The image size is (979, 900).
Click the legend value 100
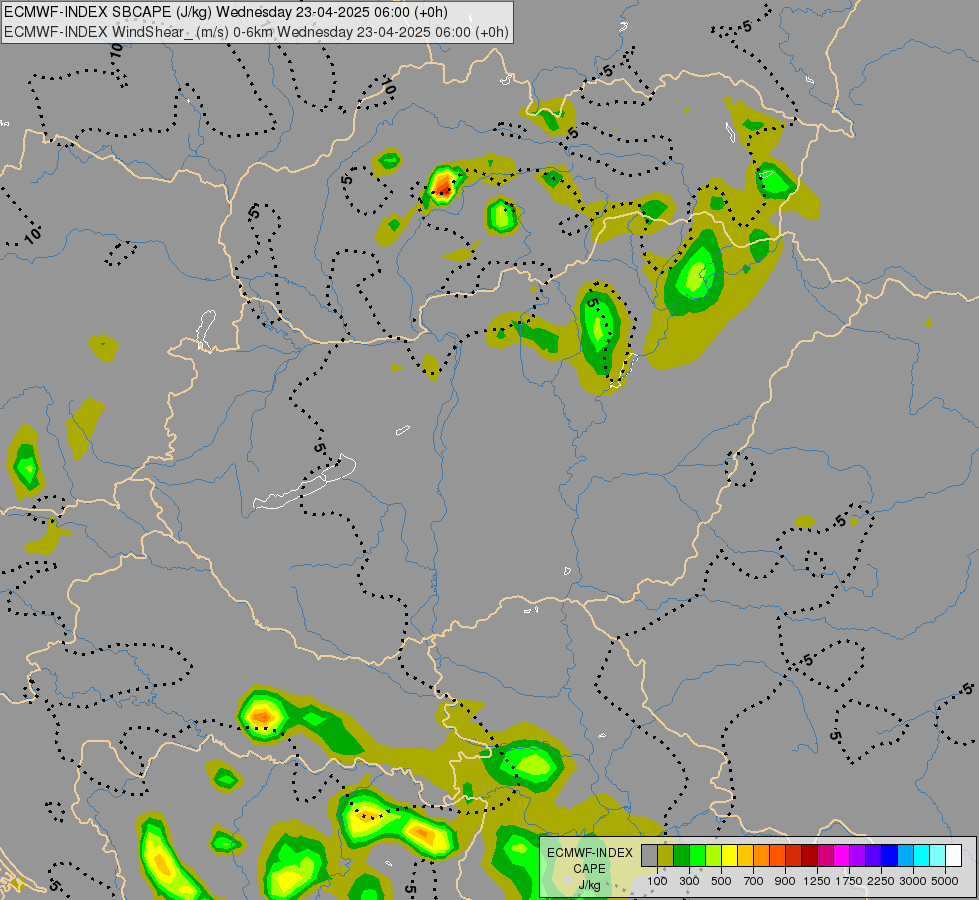[x=657, y=881]
